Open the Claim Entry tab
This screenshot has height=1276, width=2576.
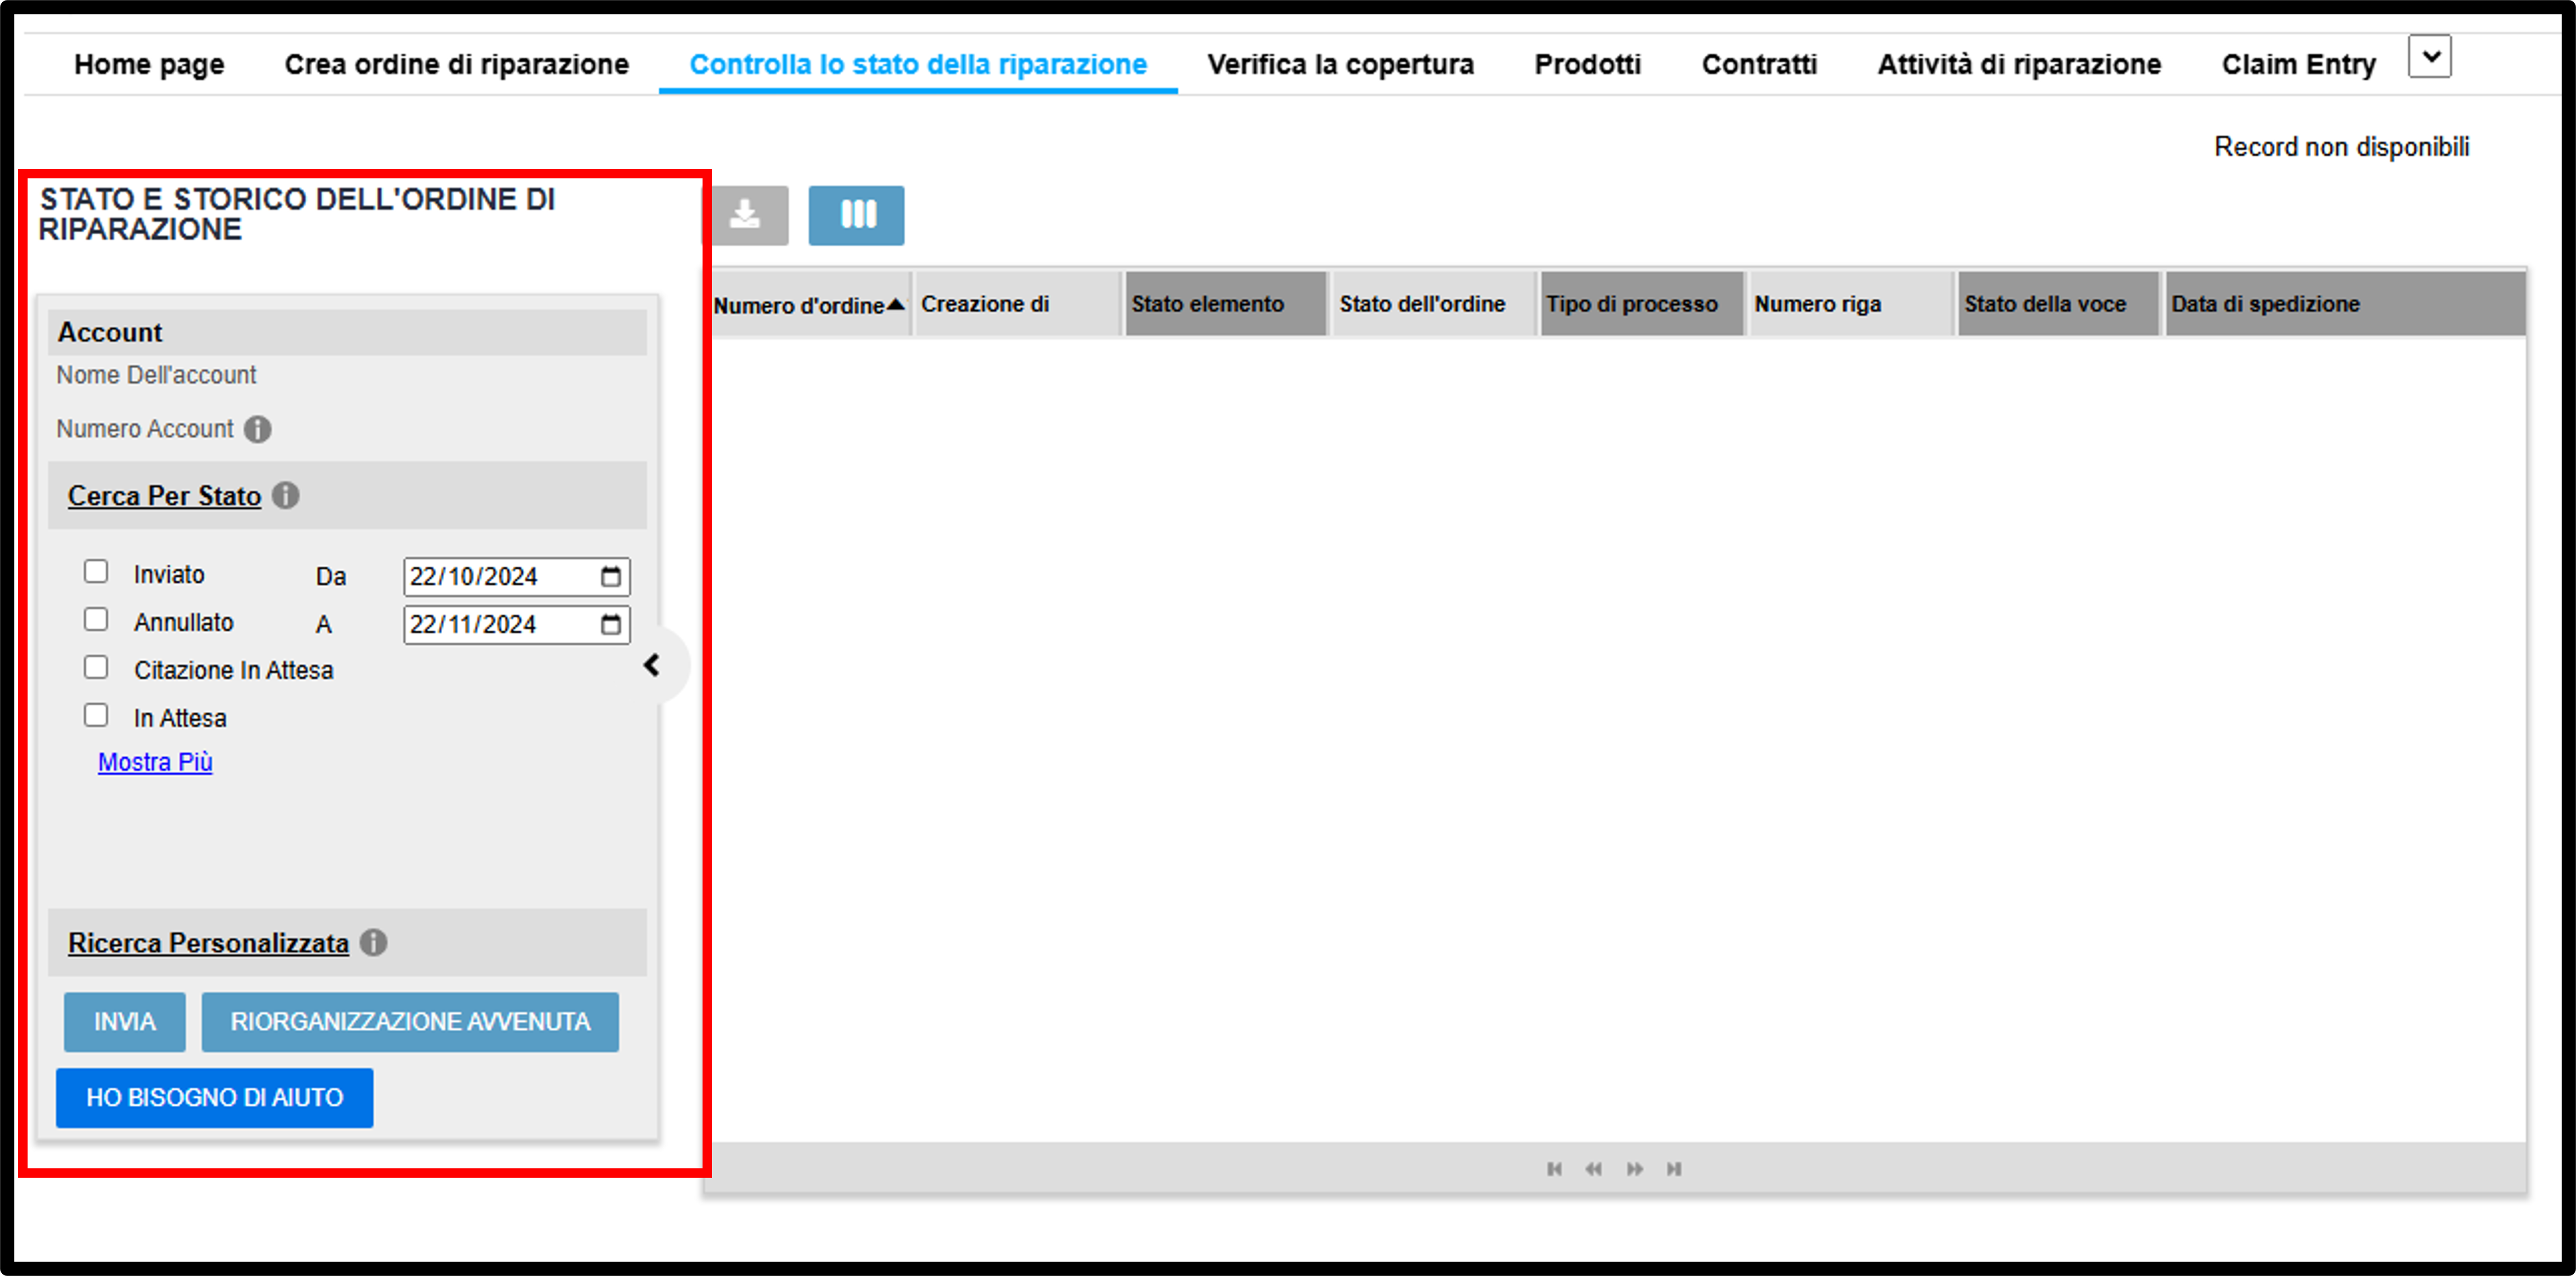pyautogui.click(x=2298, y=64)
